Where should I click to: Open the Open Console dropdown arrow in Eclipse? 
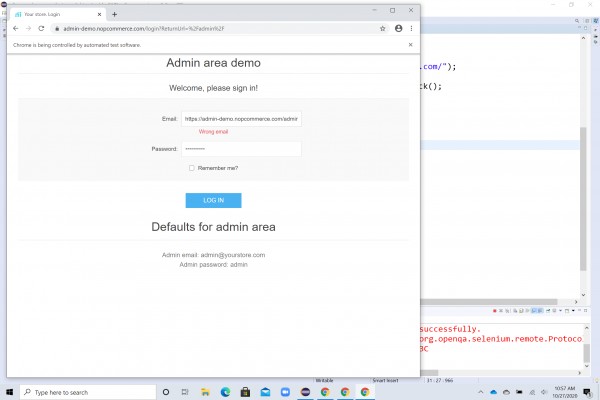[x=573, y=311]
